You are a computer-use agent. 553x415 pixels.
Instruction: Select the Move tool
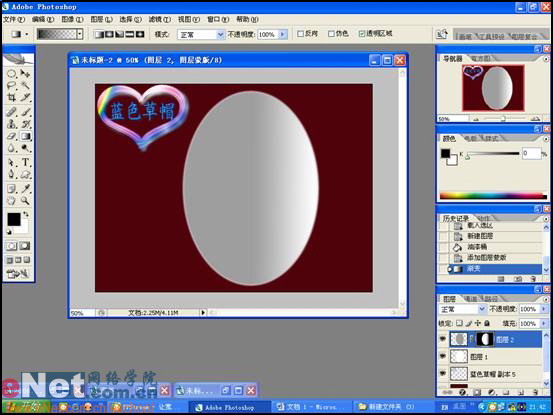point(25,73)
